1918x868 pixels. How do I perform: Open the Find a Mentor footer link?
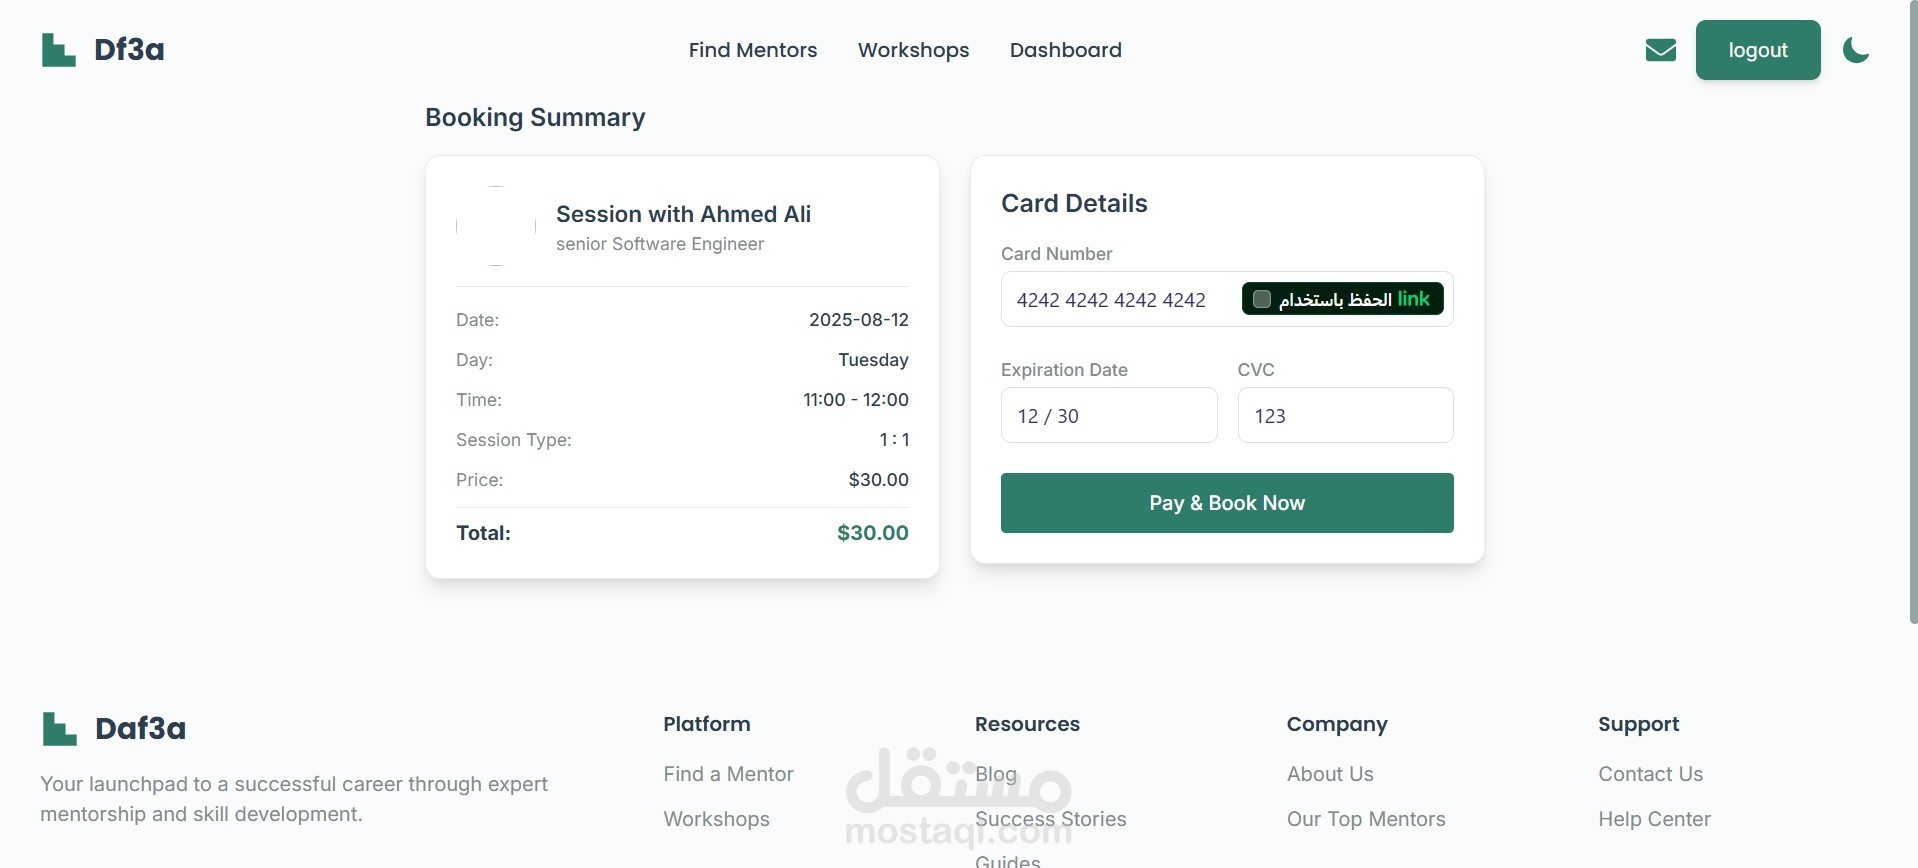click(728, 774)
